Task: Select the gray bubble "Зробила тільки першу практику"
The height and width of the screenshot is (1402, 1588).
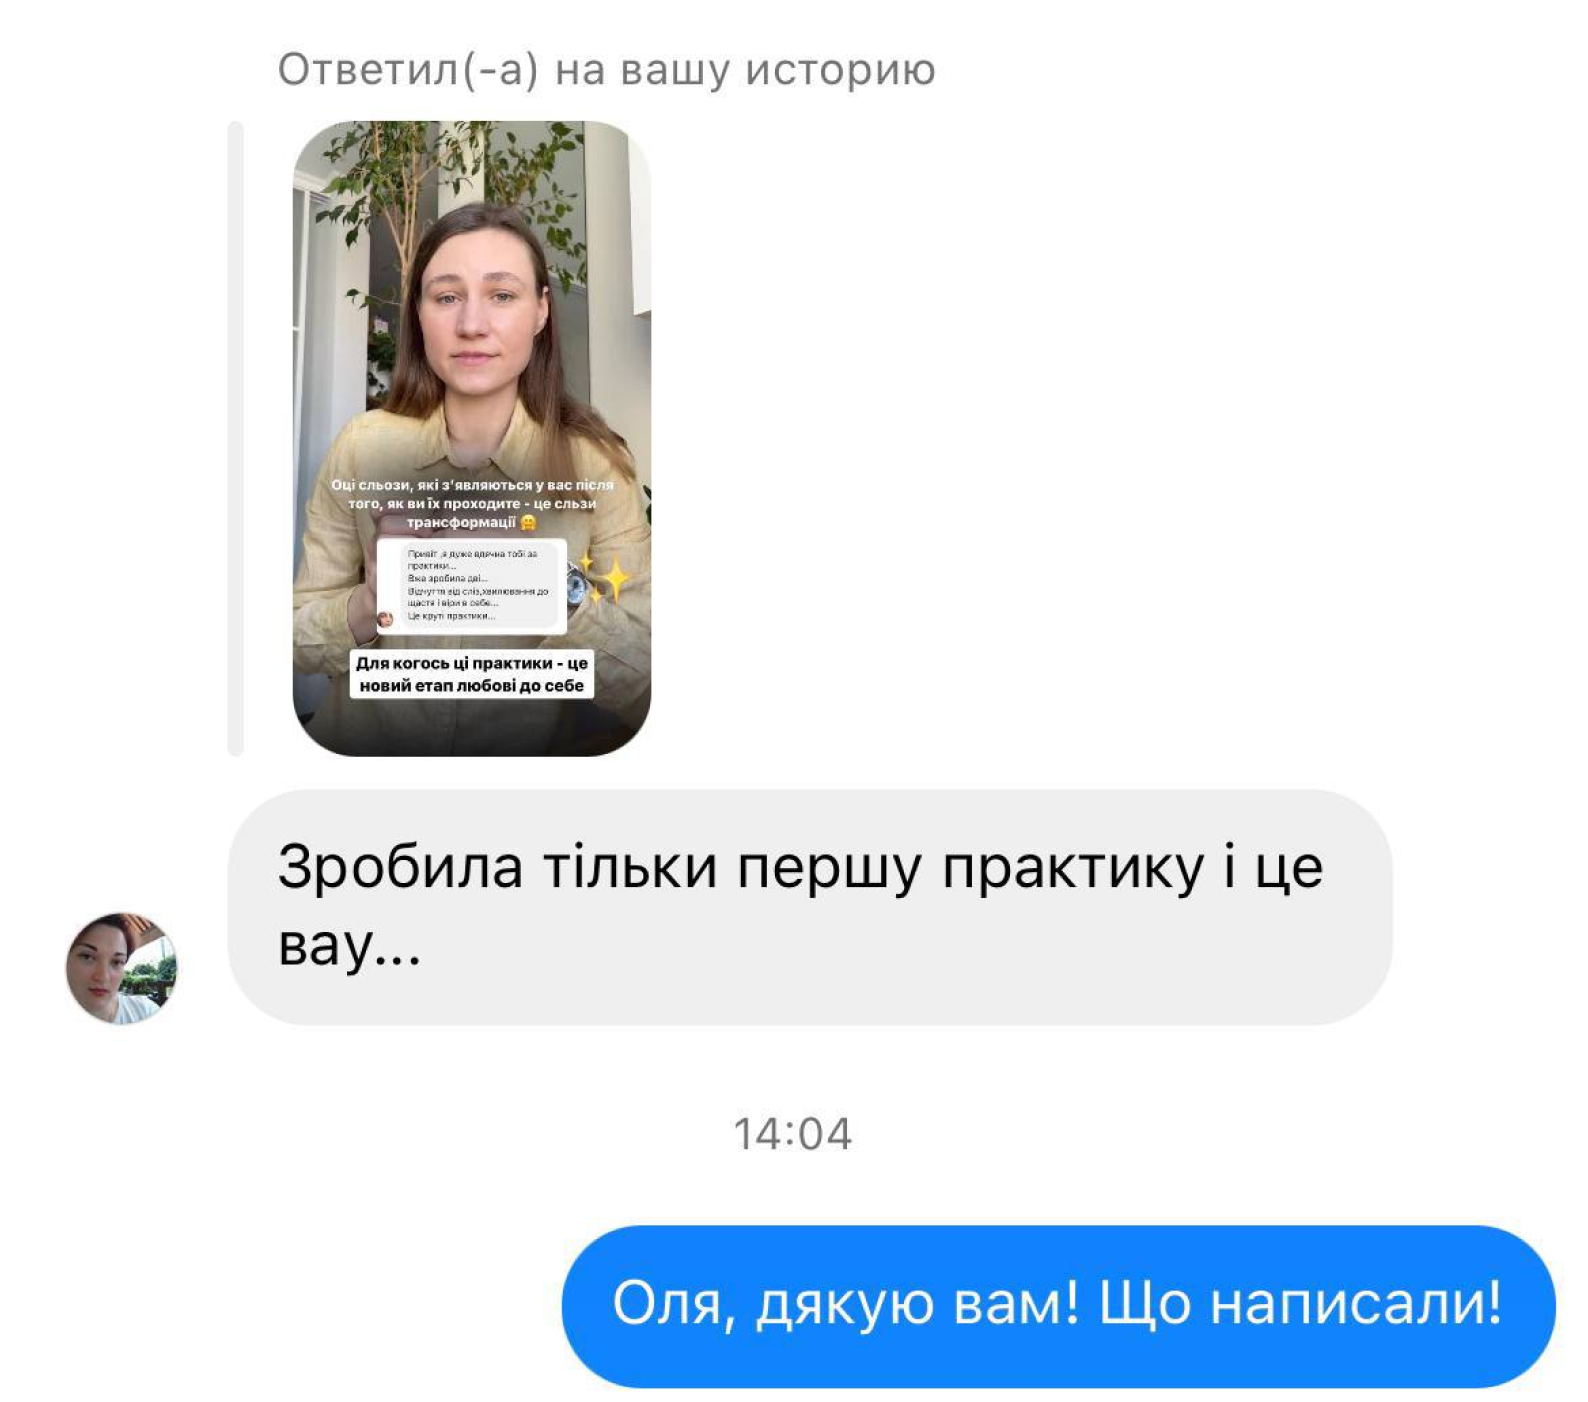Action: tap(810, 907)
